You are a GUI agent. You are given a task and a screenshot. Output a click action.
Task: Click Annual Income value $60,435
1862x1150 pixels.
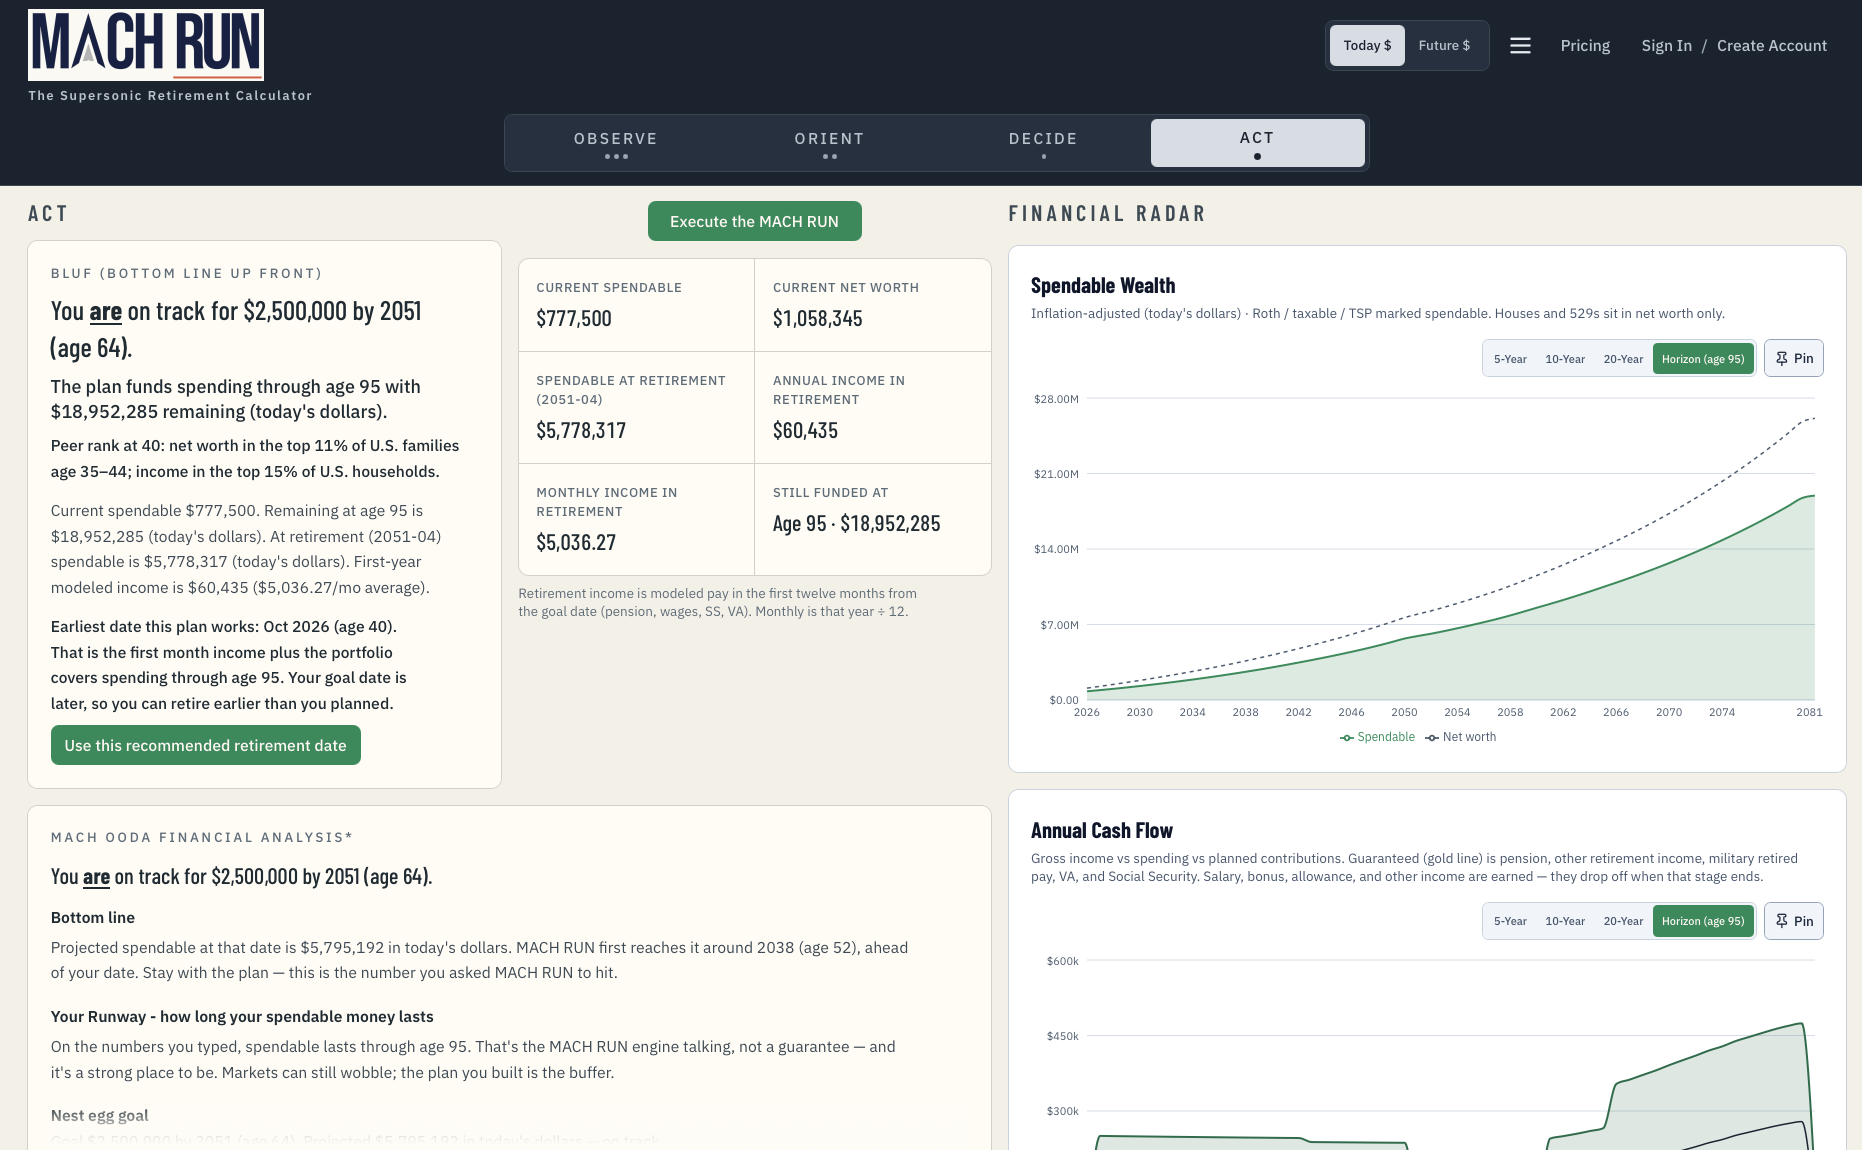[805, 431]
